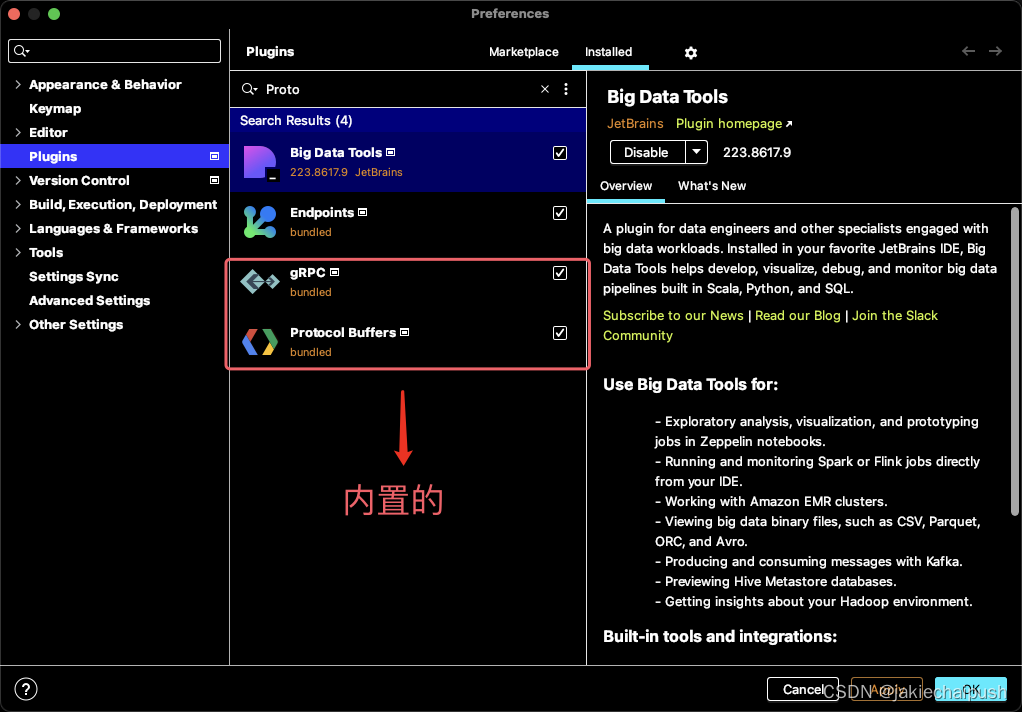Switch to the Installed tab
Viewport: 1022px width, 712px height.
(608, 52)
